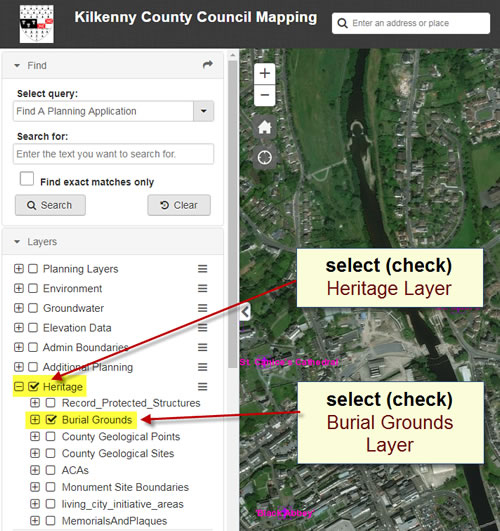Collapse the Heritage layer group

coord(19,387)
